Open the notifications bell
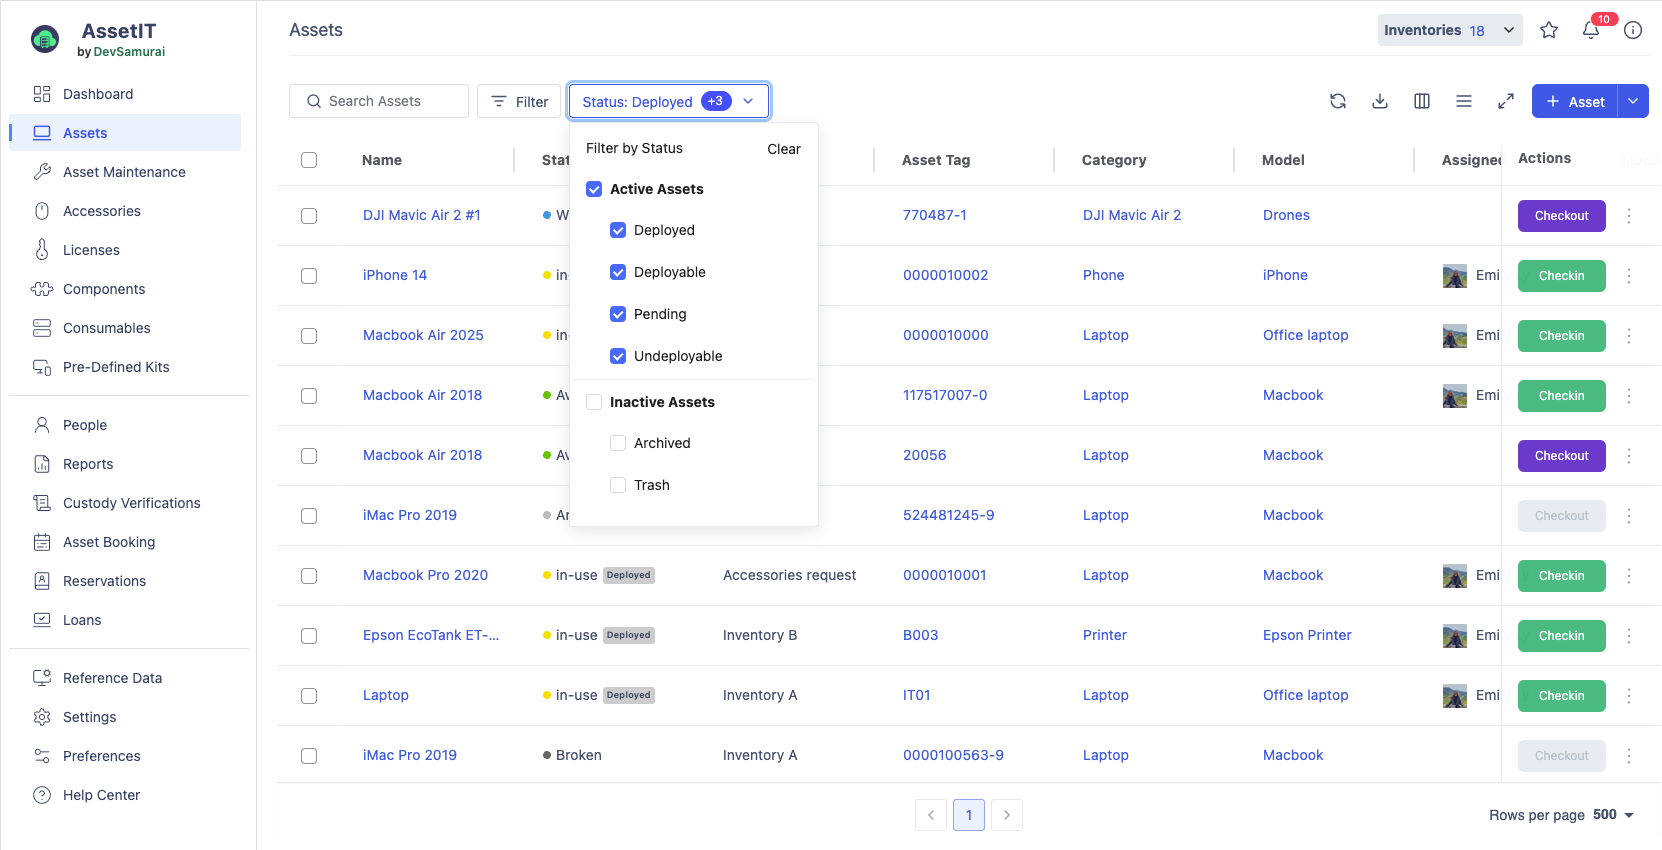 click(x=1591, y=30)
